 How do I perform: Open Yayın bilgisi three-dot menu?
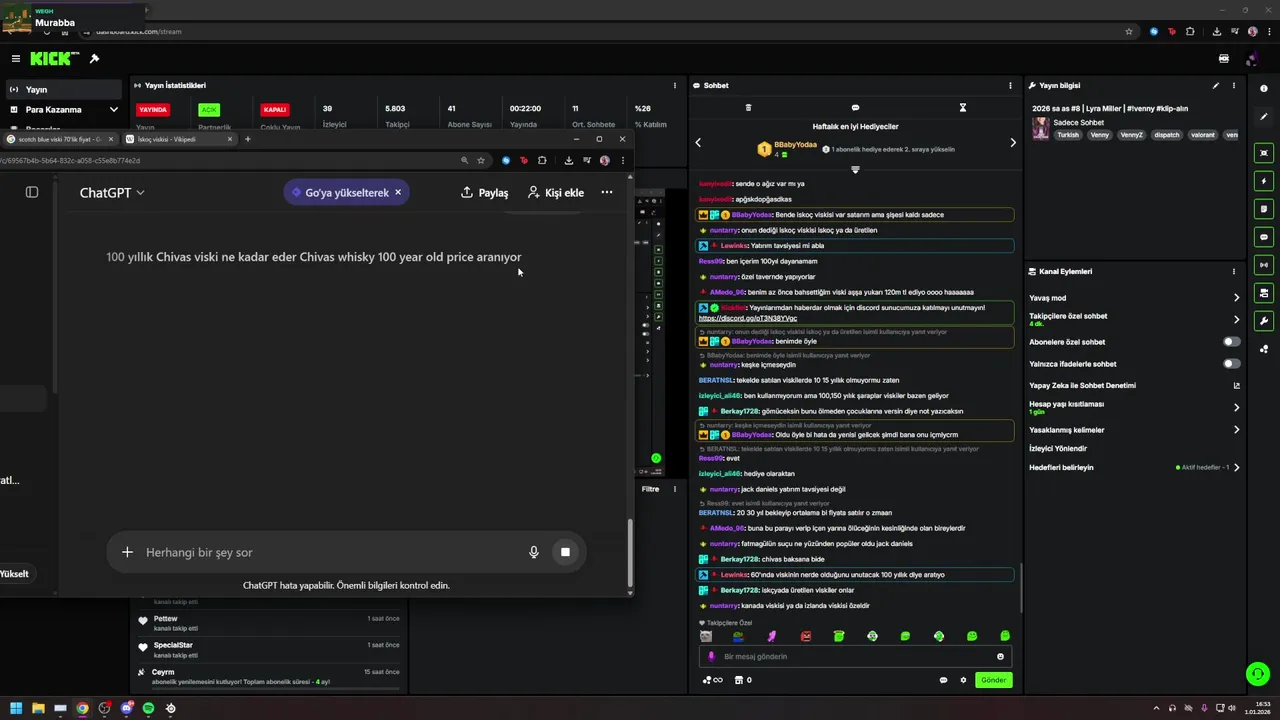pos(1233,86)
